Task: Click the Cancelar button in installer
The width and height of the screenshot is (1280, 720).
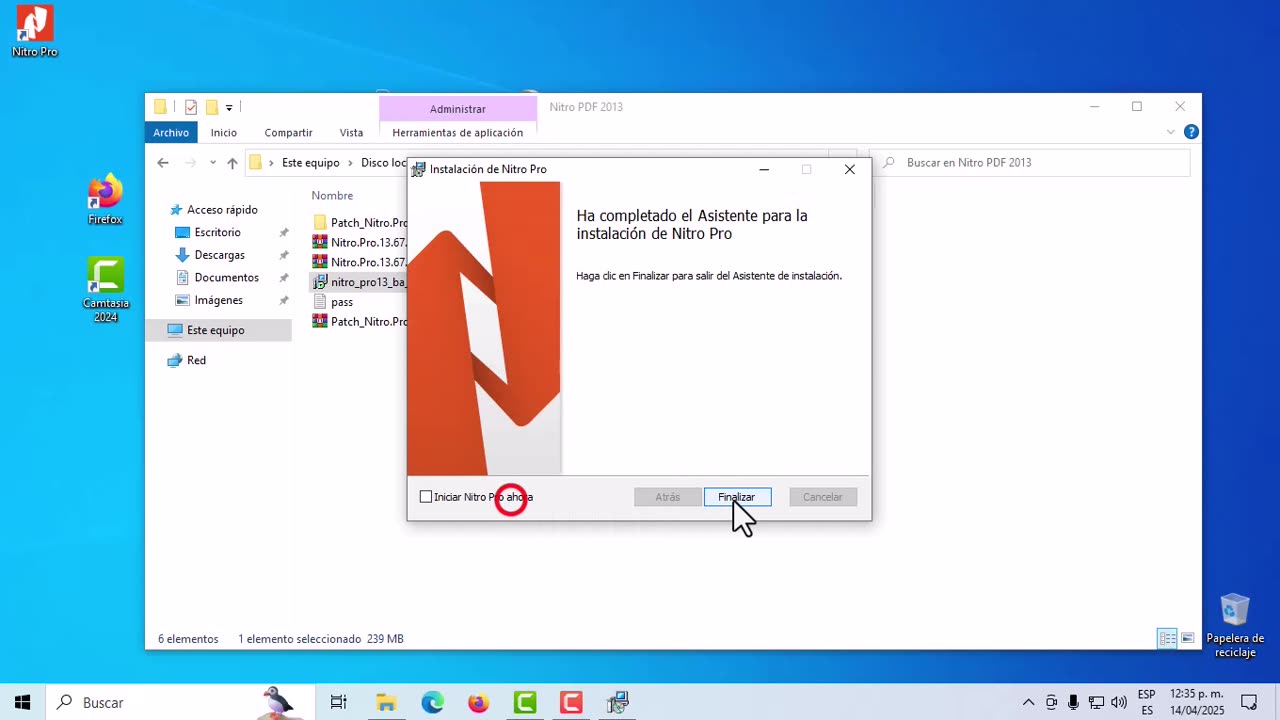Action: [823, 497]
